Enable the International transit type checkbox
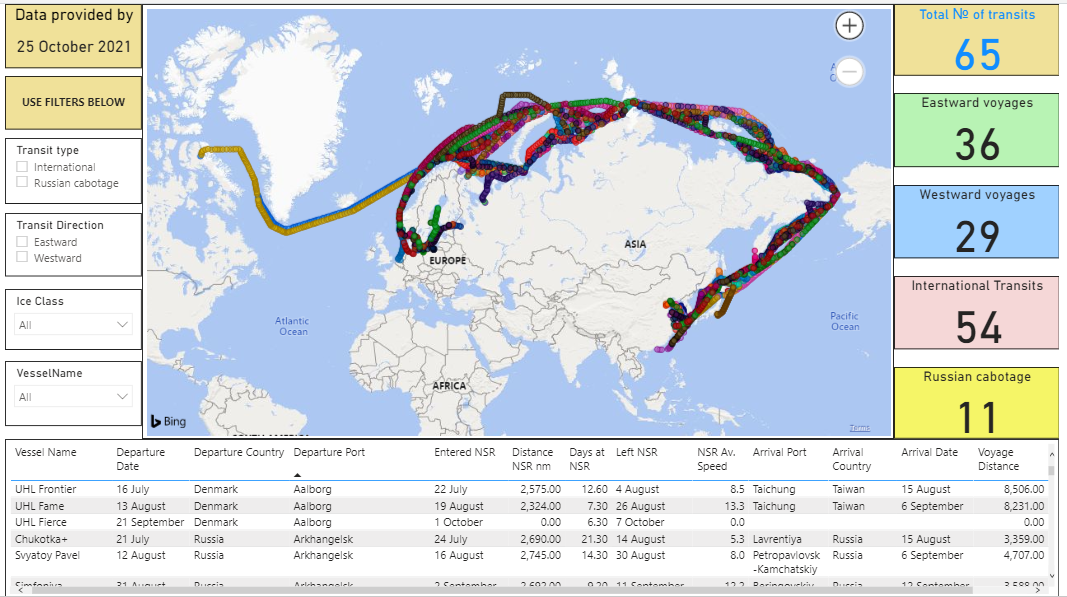 click(x=22, y=167)
